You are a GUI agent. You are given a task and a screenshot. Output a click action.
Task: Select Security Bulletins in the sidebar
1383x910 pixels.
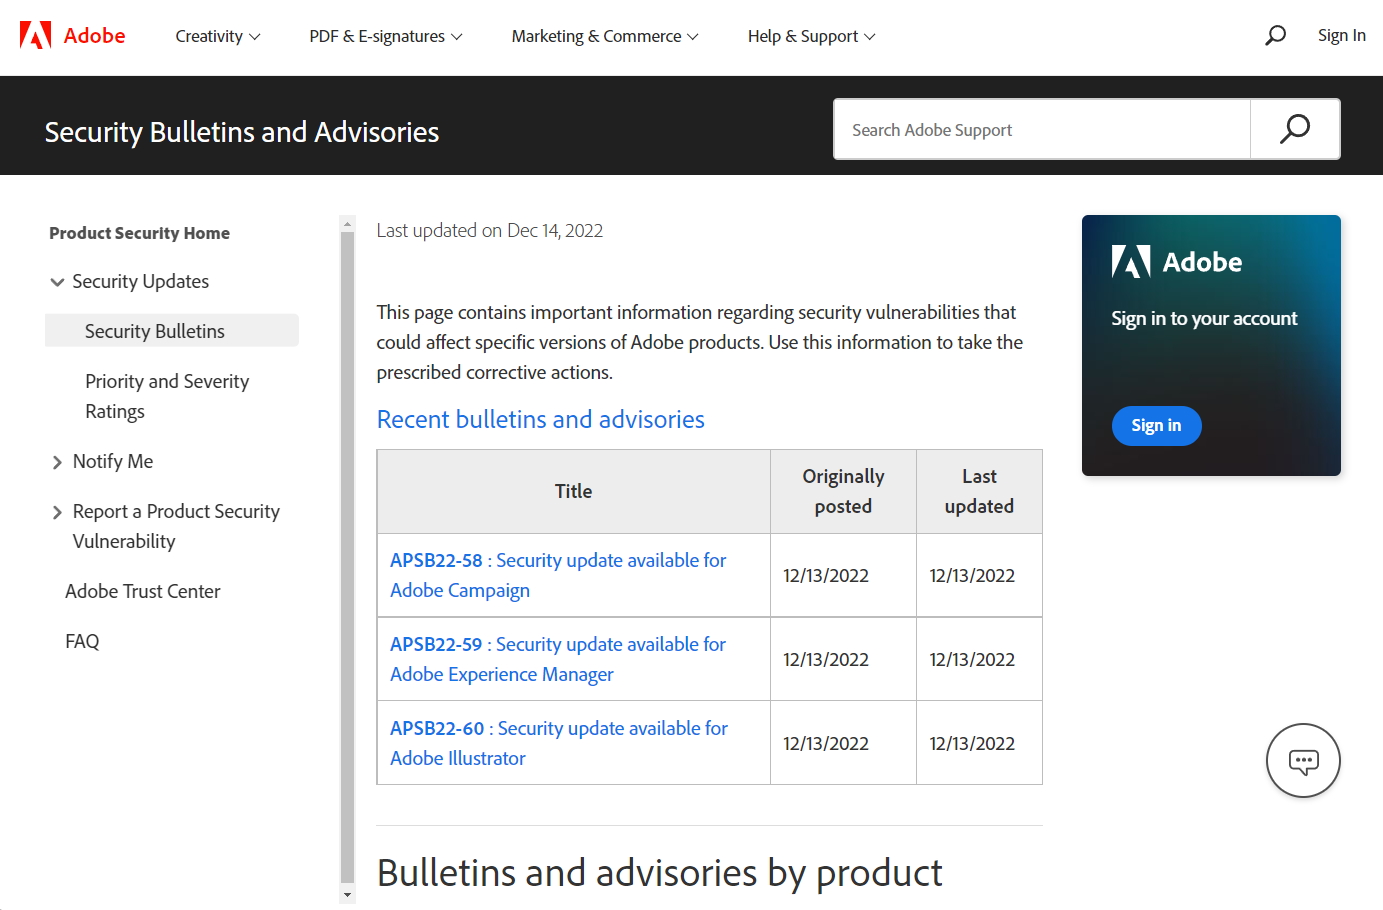tap(155, 331)
